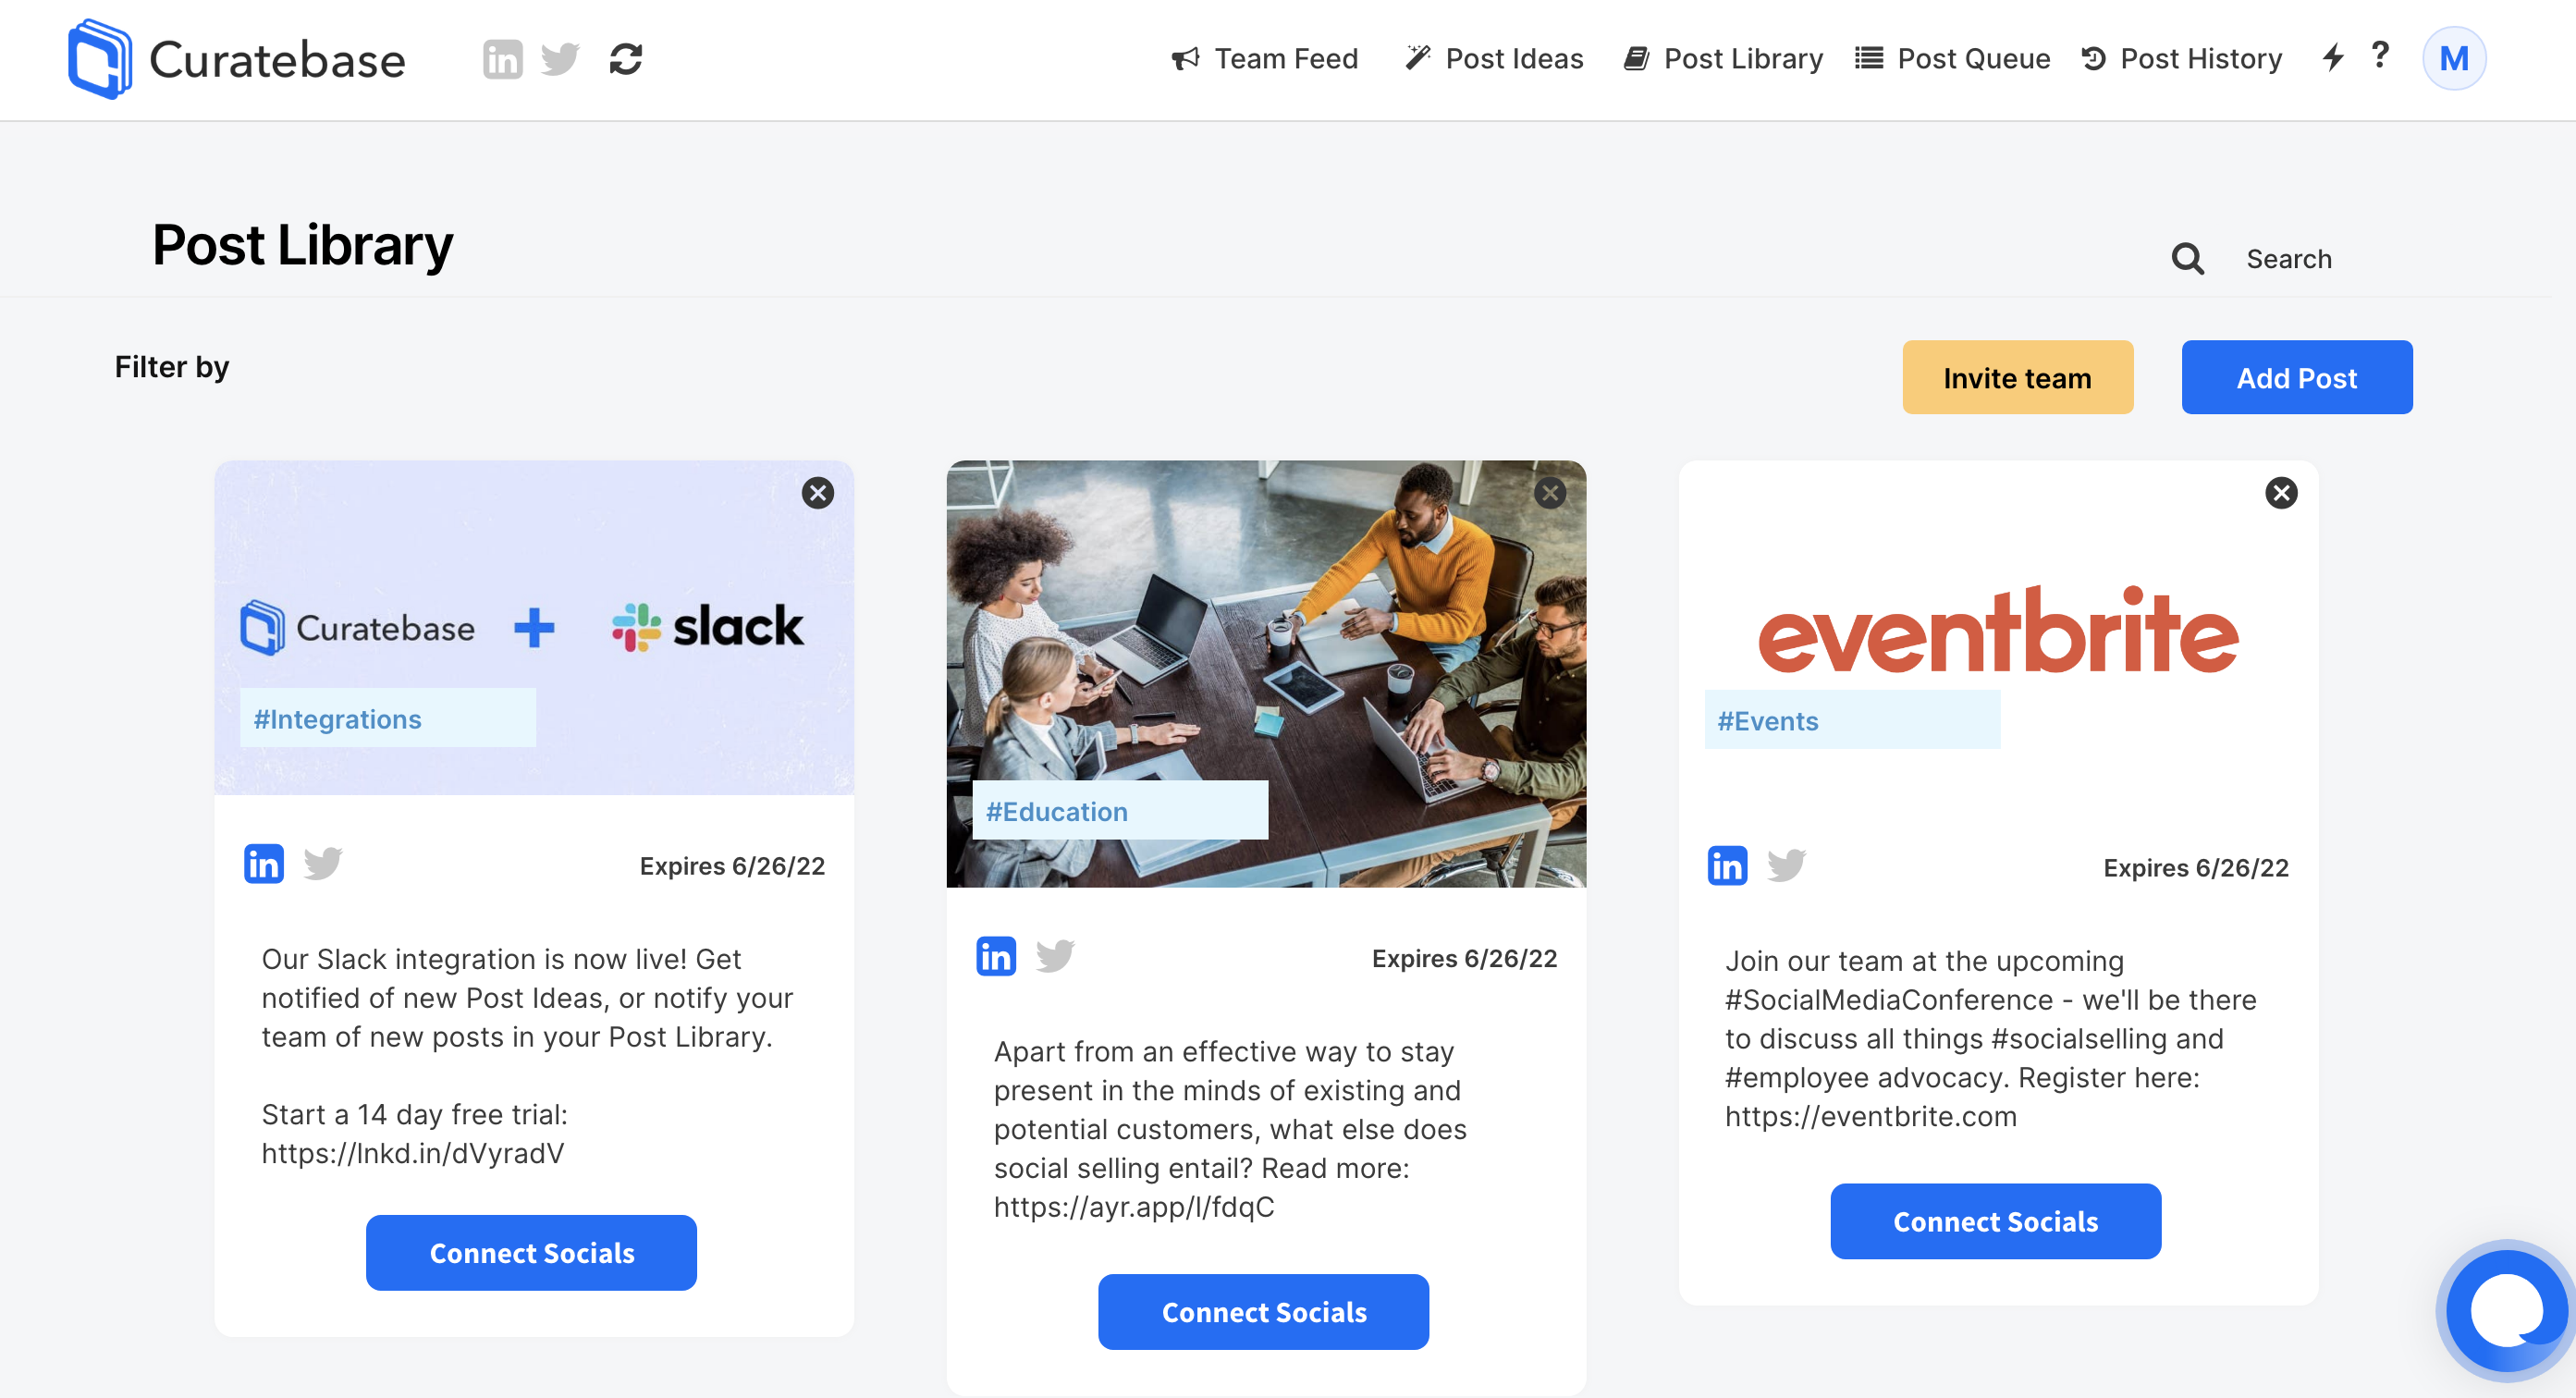Open the question mark help icon

2380,55
